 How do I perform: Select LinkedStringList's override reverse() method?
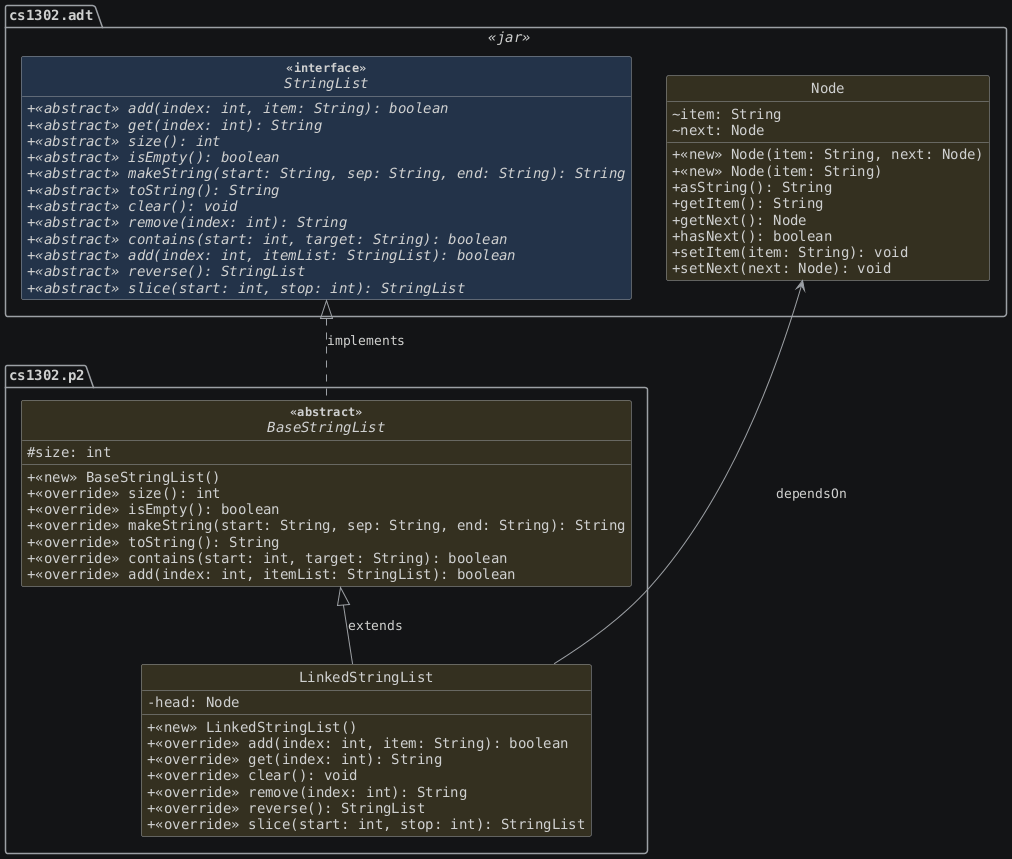pos(286,809)
